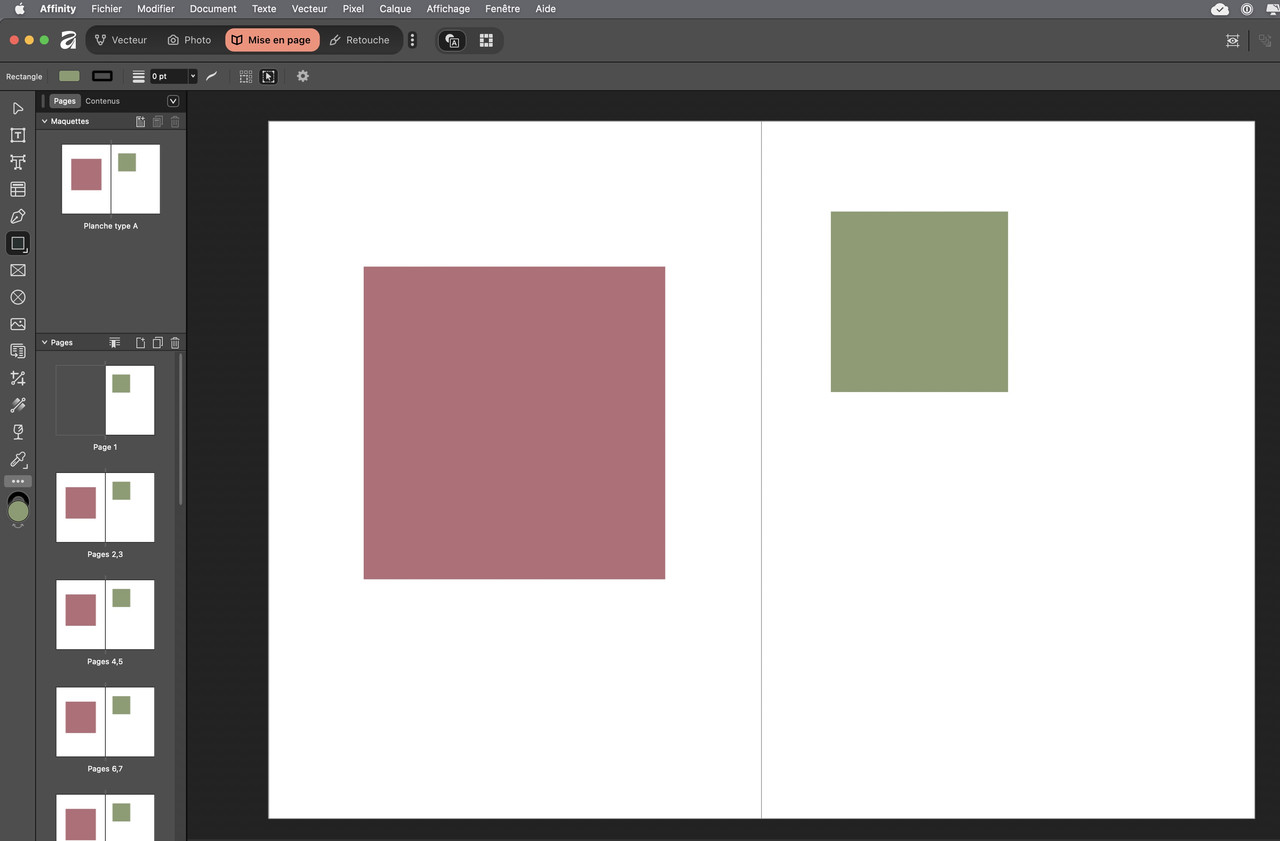Screen dimensions: 1280x841
Task: Select the Data Merge Layout tool
Action: (18, 351)
